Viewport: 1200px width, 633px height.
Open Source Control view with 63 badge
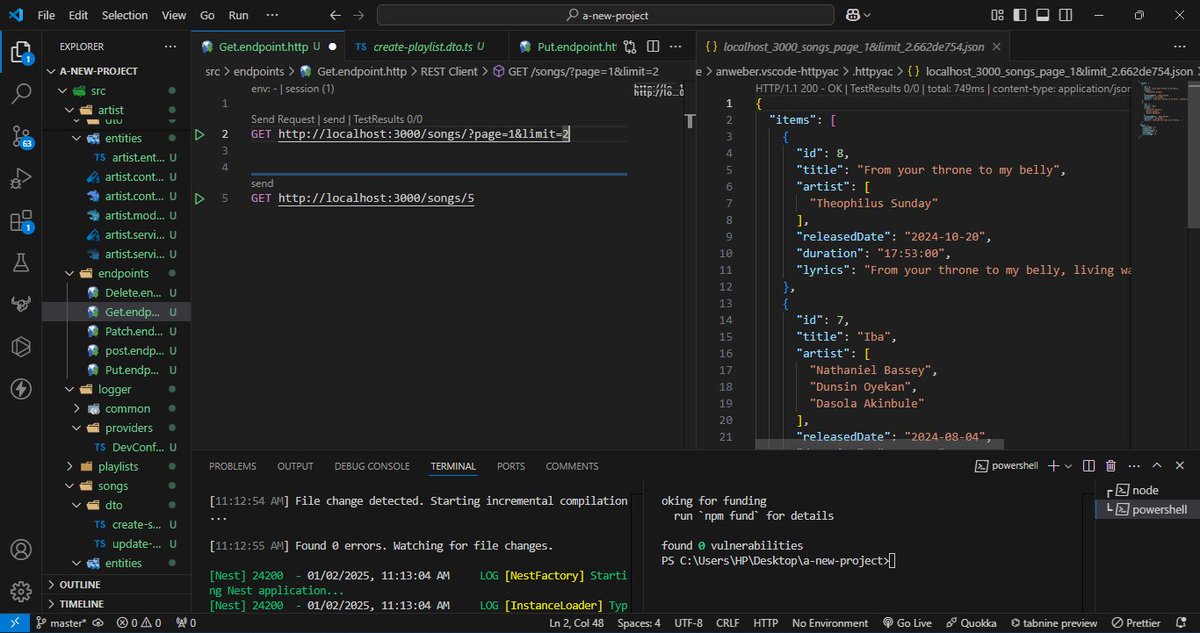pyautogui.click(x=21, y=137)
